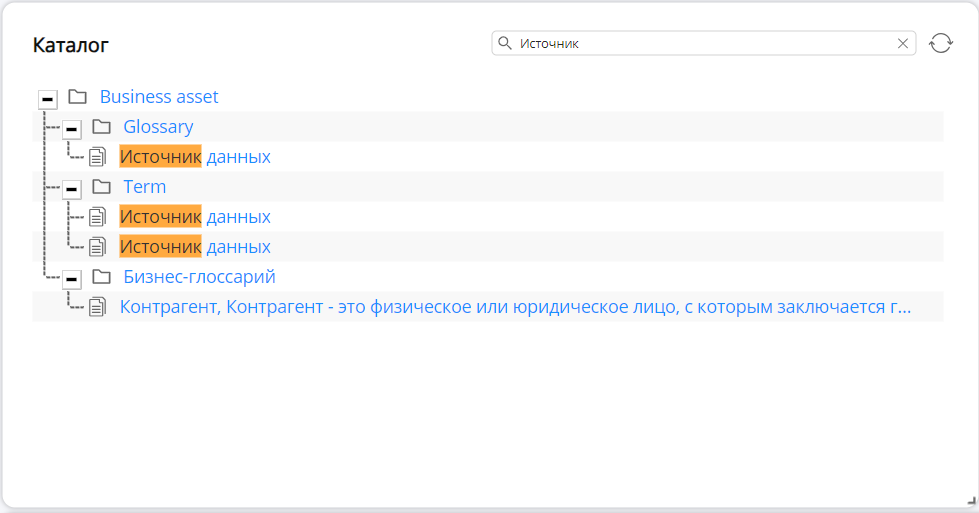979x513 pixels.
Task: Click into the catalog search input
Action: click(x=700, y=43)
